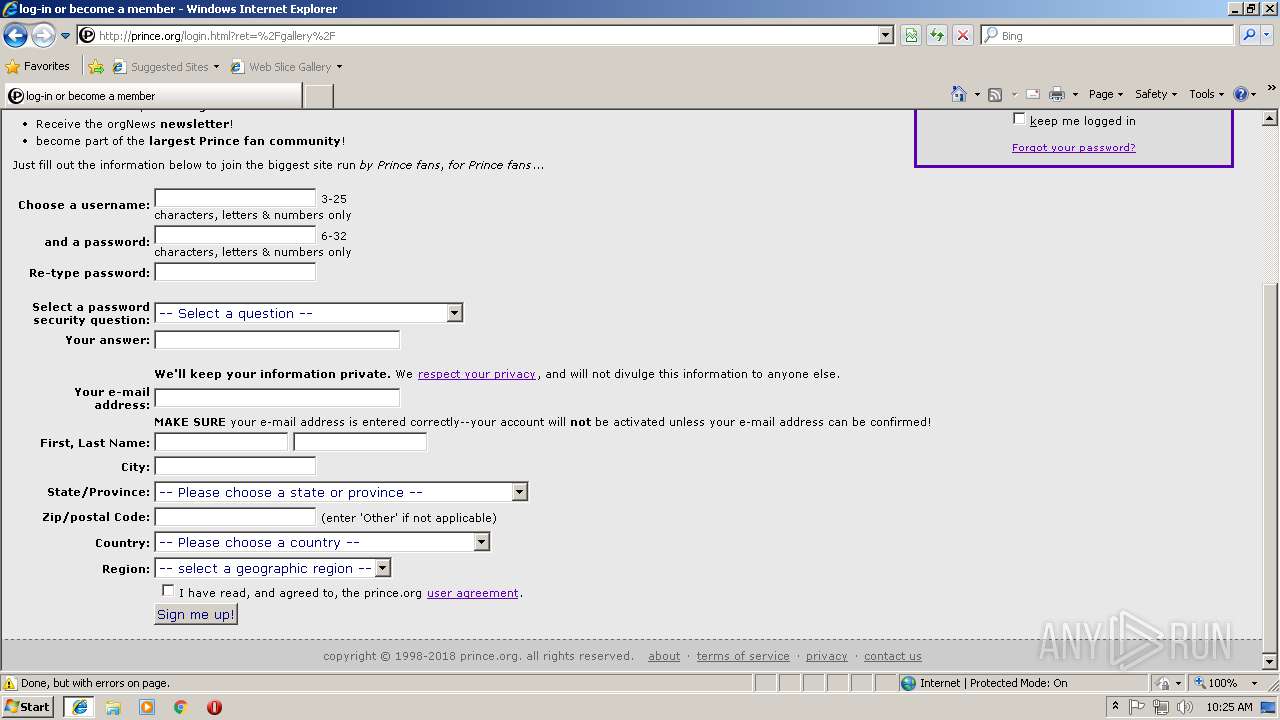
Task: Open the terms of service link
Action: tap(743, 656)
